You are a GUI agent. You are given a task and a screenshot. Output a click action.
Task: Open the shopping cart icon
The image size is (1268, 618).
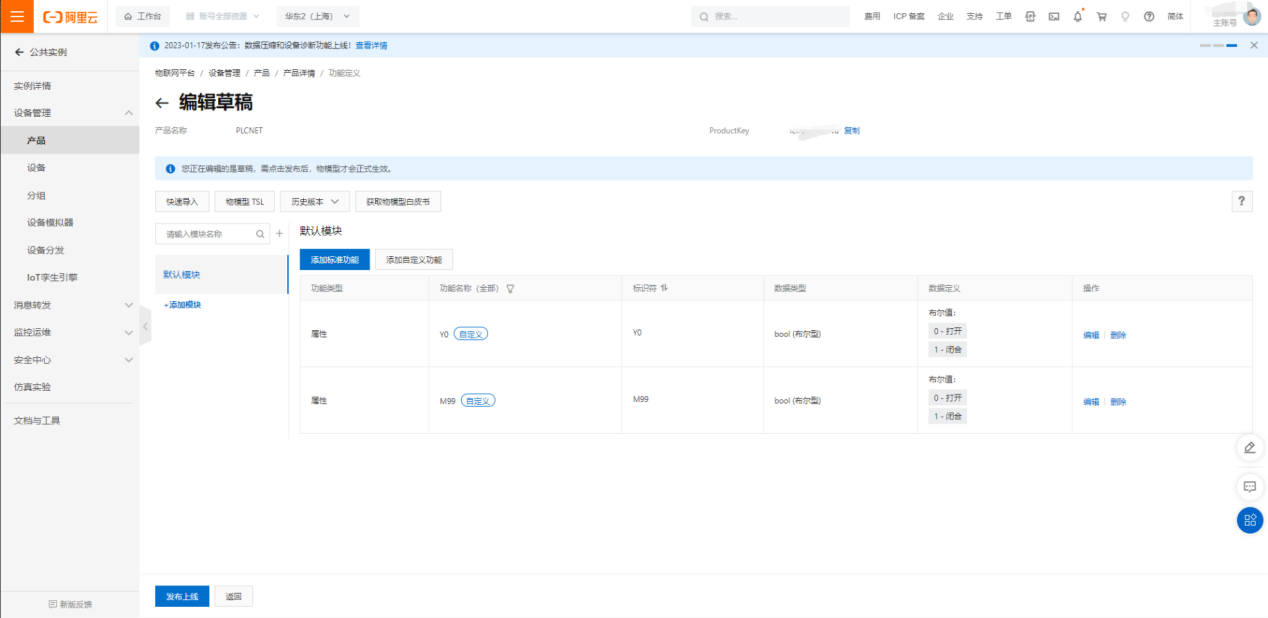pyautogui.click(x=1101, y=17)
